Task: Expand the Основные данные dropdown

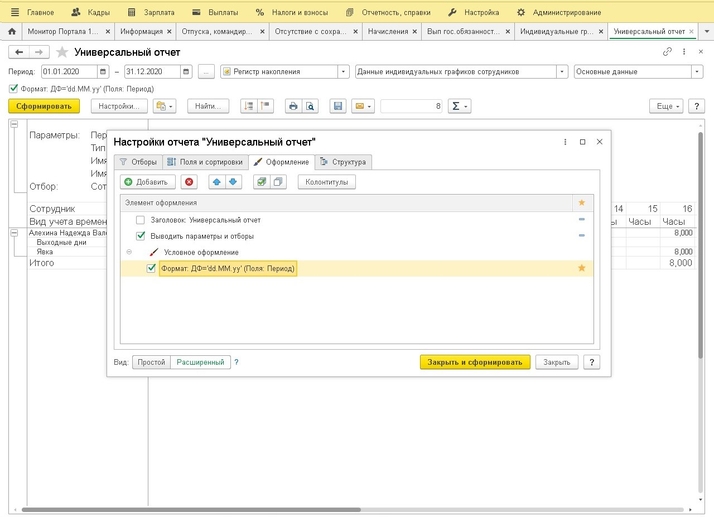Action: coord(697,72)
